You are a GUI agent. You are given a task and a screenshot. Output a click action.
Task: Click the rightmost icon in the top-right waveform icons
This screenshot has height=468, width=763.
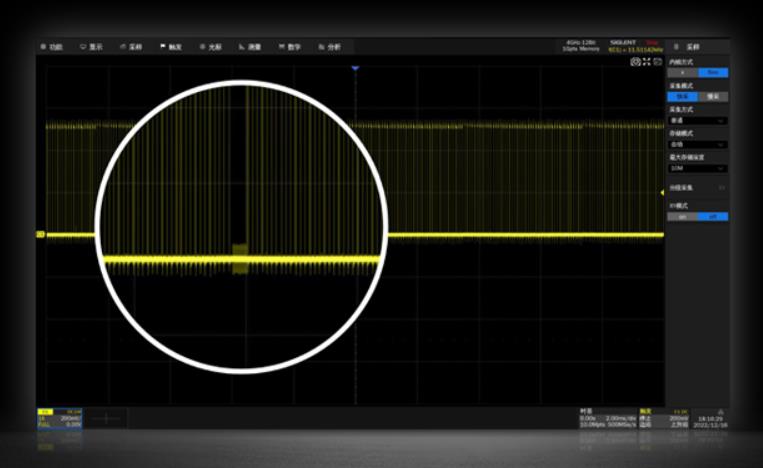(657, 62)
